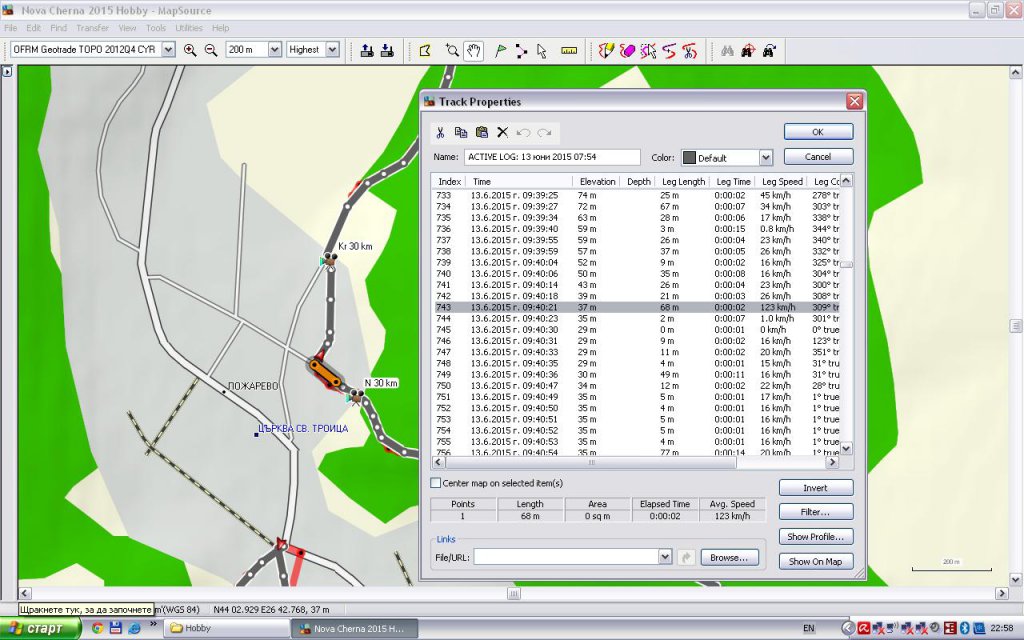
Task: Select the Waypoint flag tool
Action: click(x=501, y=50)
